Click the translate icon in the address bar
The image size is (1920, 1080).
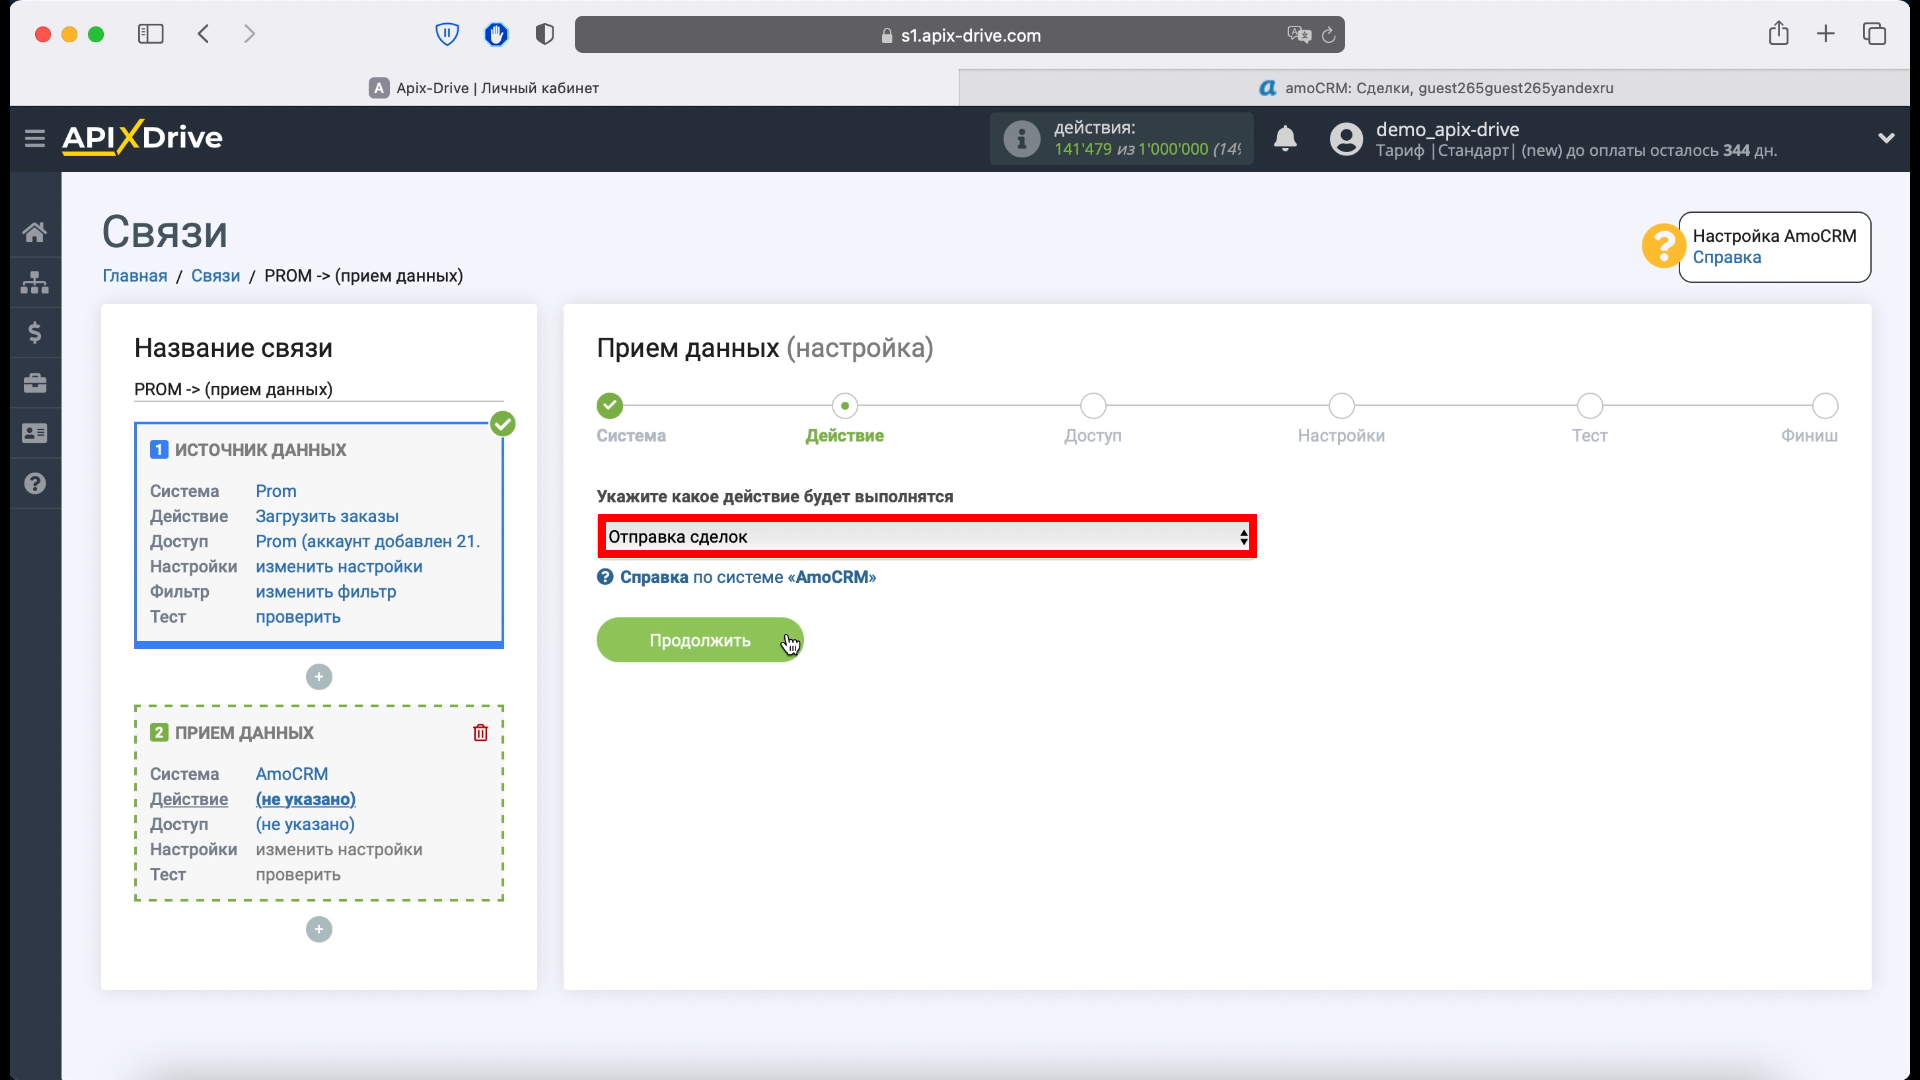click(x=1298, y=35)
